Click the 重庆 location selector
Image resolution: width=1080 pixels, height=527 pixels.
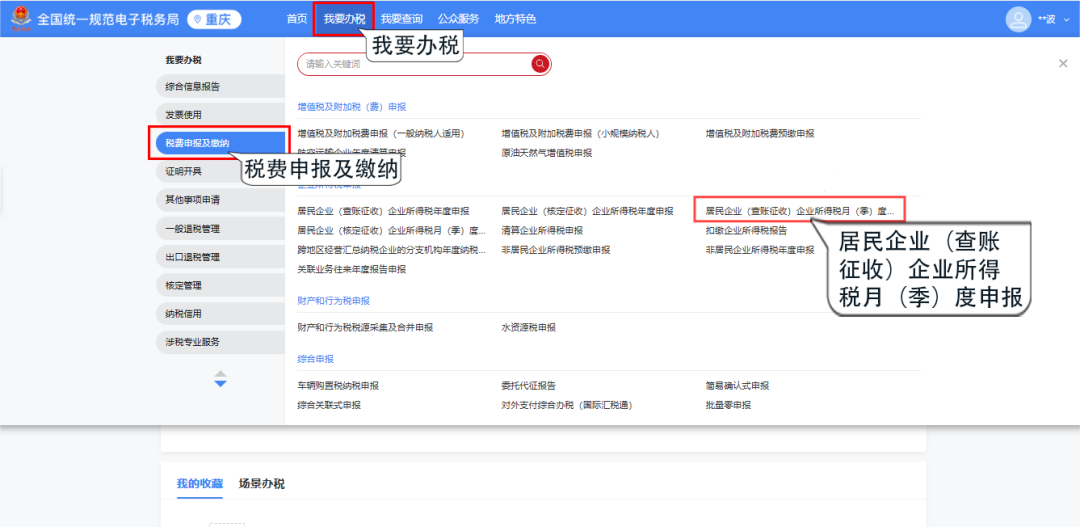point(214,19)
